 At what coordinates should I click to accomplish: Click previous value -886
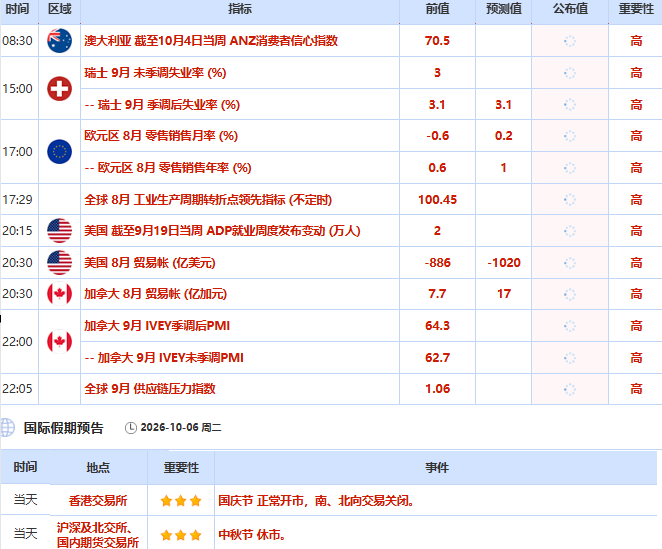click(437, 263)
